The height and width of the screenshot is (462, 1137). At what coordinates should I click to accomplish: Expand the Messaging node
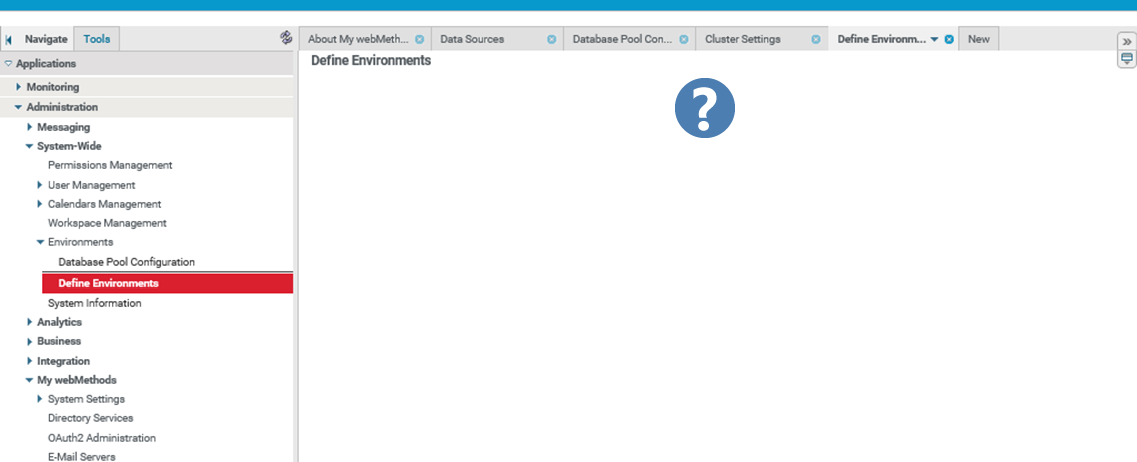pos(30,127)
